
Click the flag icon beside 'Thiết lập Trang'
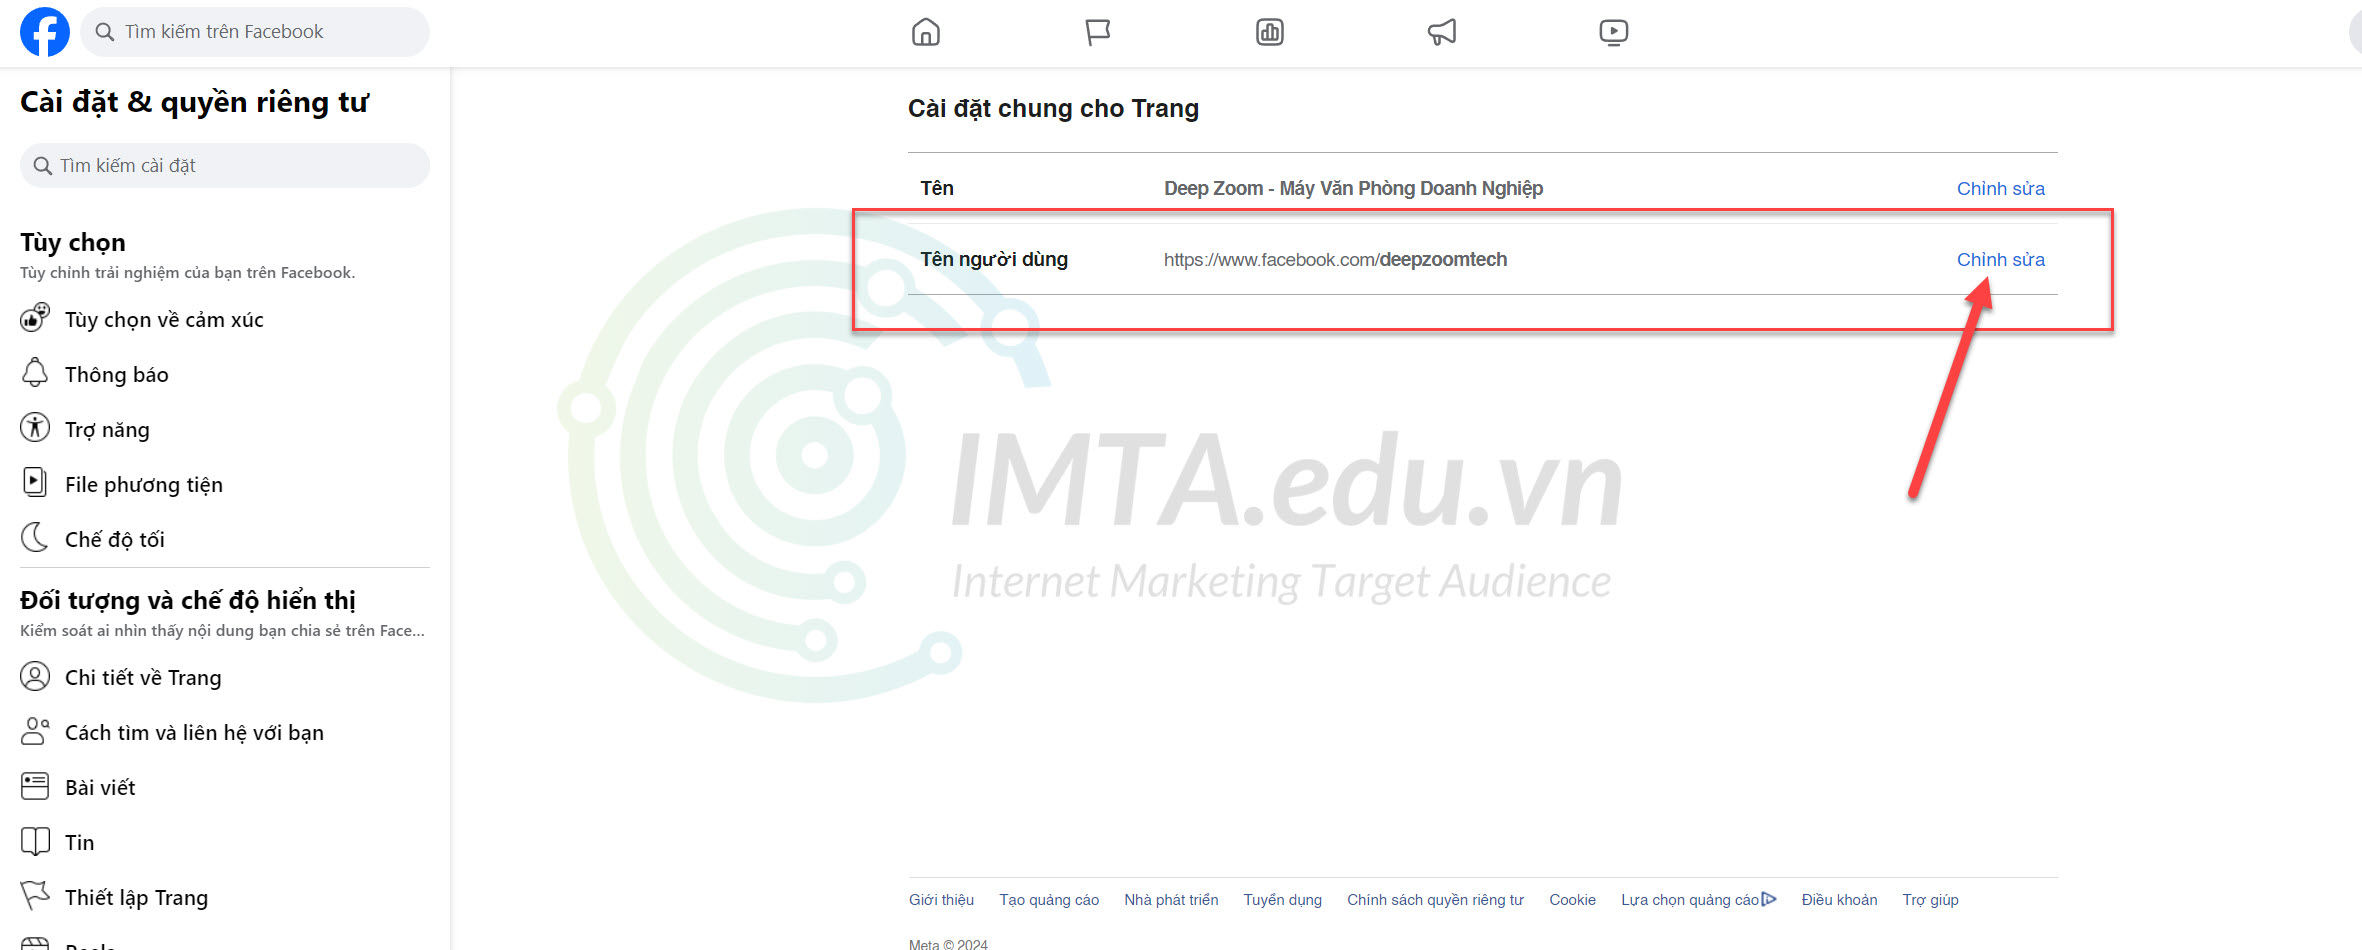tap(35, 896)
